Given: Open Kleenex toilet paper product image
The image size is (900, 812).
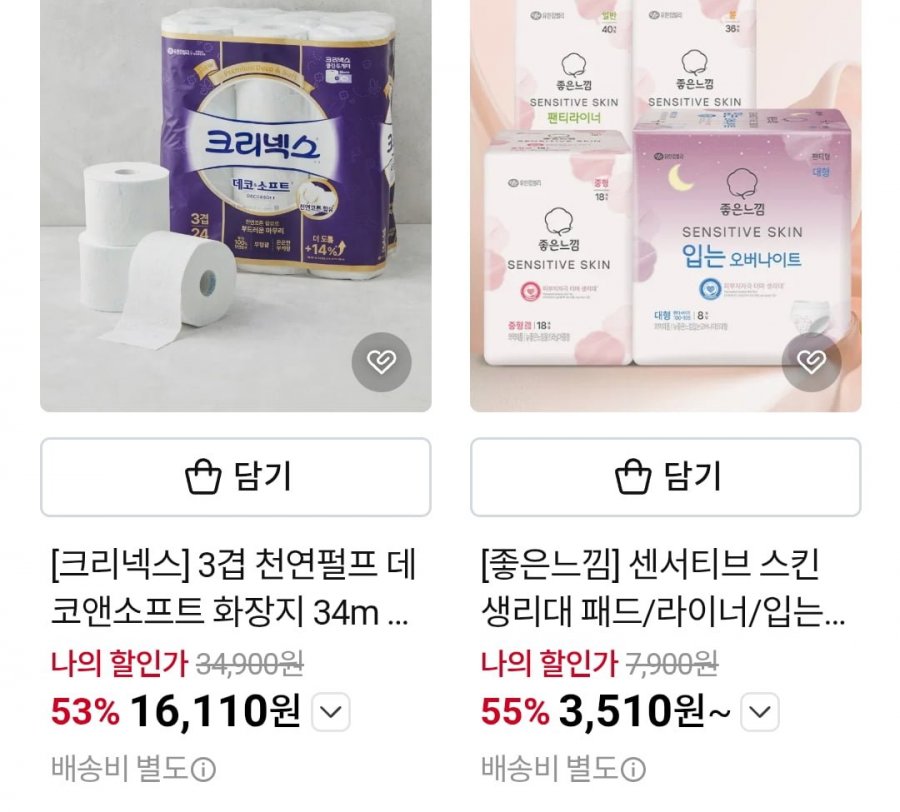Looking at the screenshot, I should (236, 205).
